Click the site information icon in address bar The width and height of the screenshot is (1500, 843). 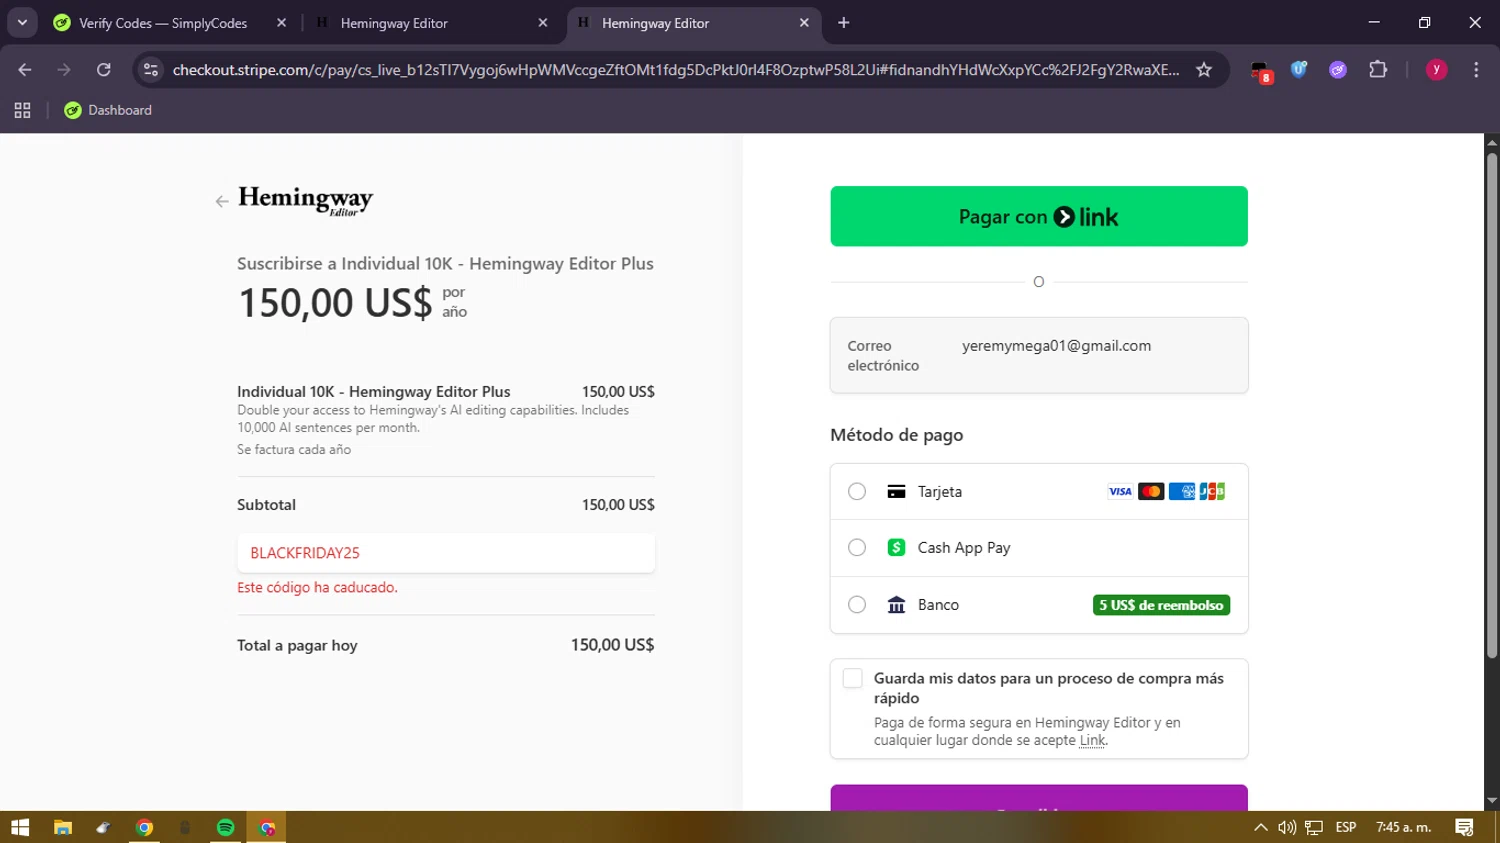click(x=151, y=69)
